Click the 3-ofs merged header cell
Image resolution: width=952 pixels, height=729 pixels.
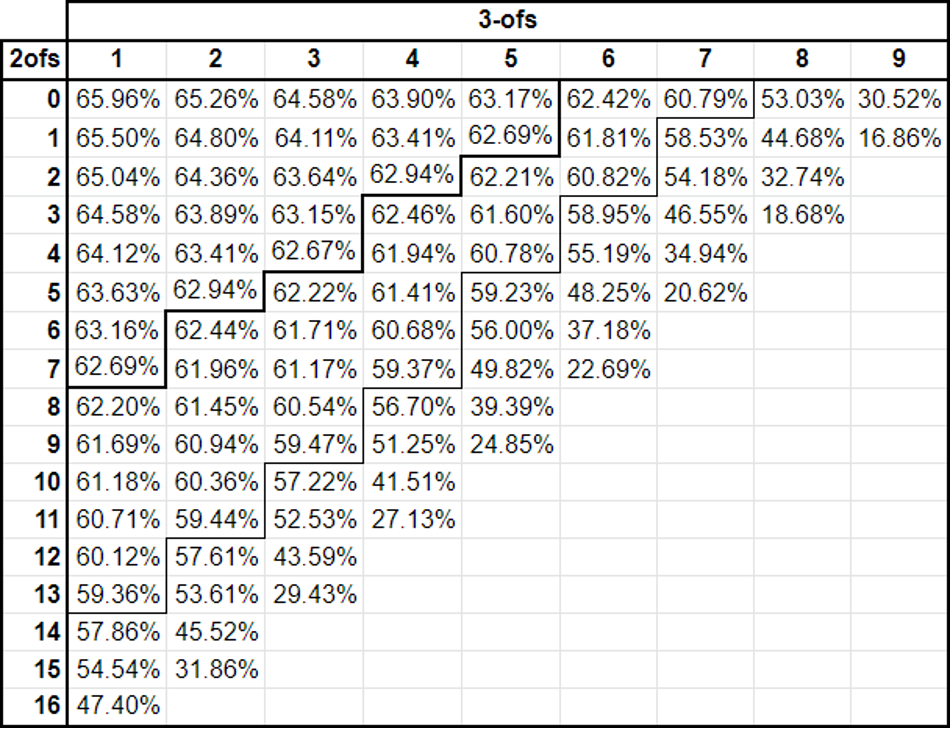pos(507,20)
